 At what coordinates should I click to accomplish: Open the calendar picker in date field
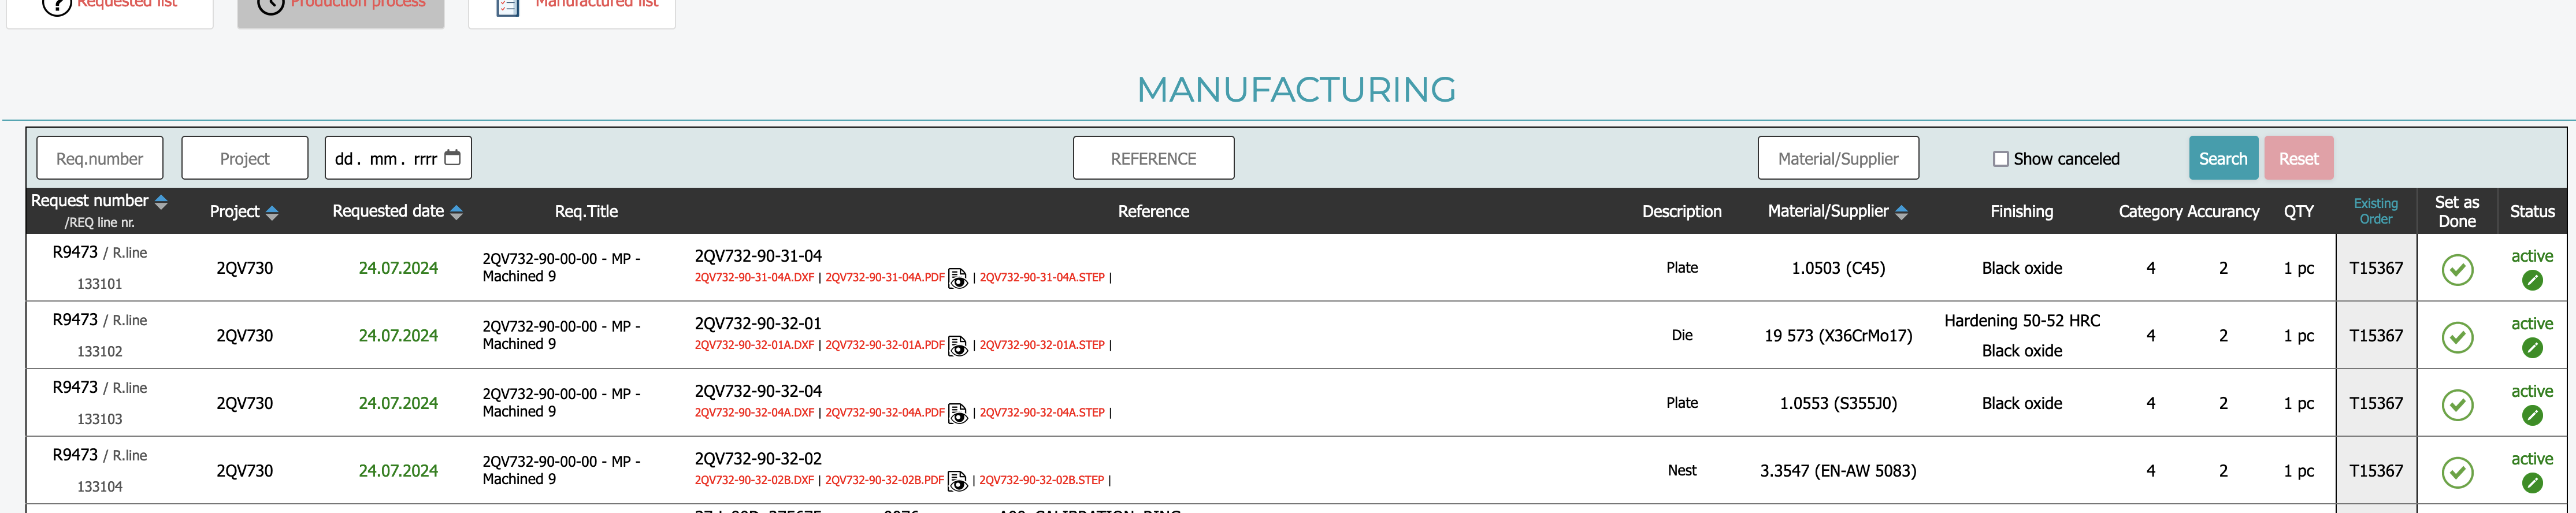[452, 158]
